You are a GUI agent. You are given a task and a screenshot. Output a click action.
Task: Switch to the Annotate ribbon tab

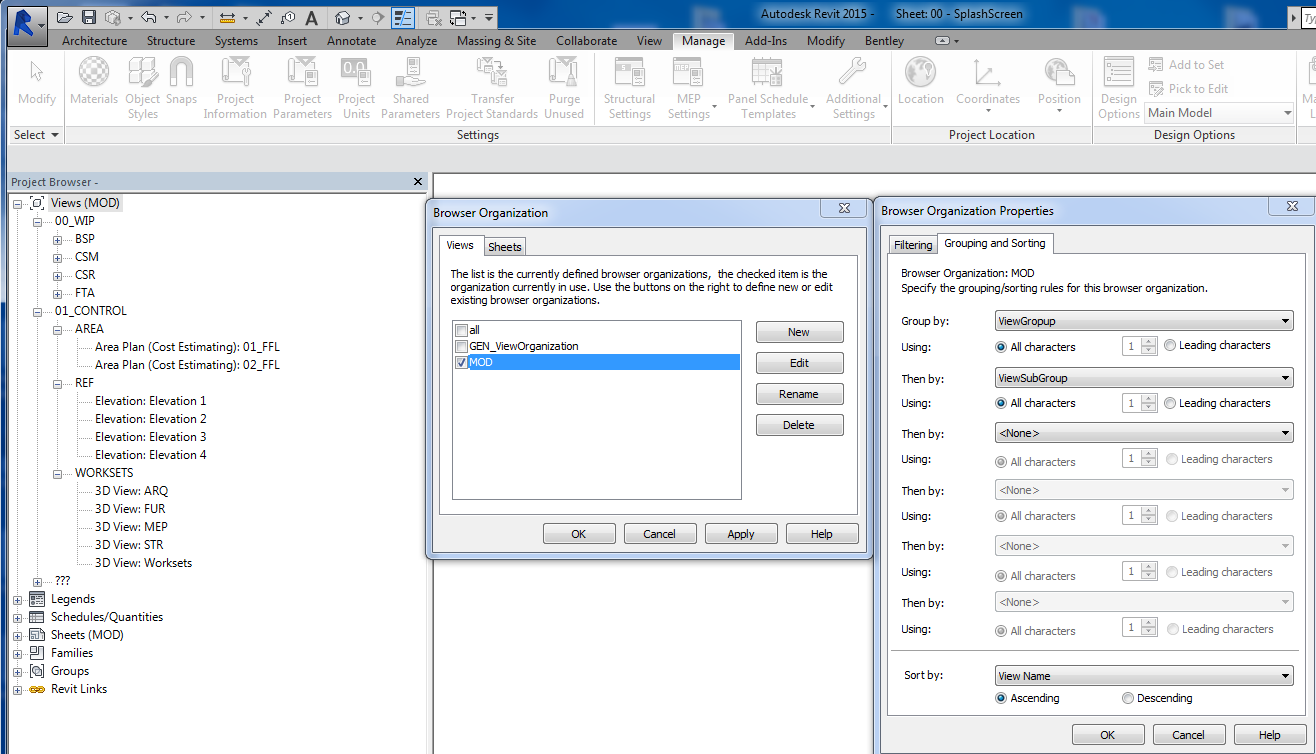pos(352,41)
